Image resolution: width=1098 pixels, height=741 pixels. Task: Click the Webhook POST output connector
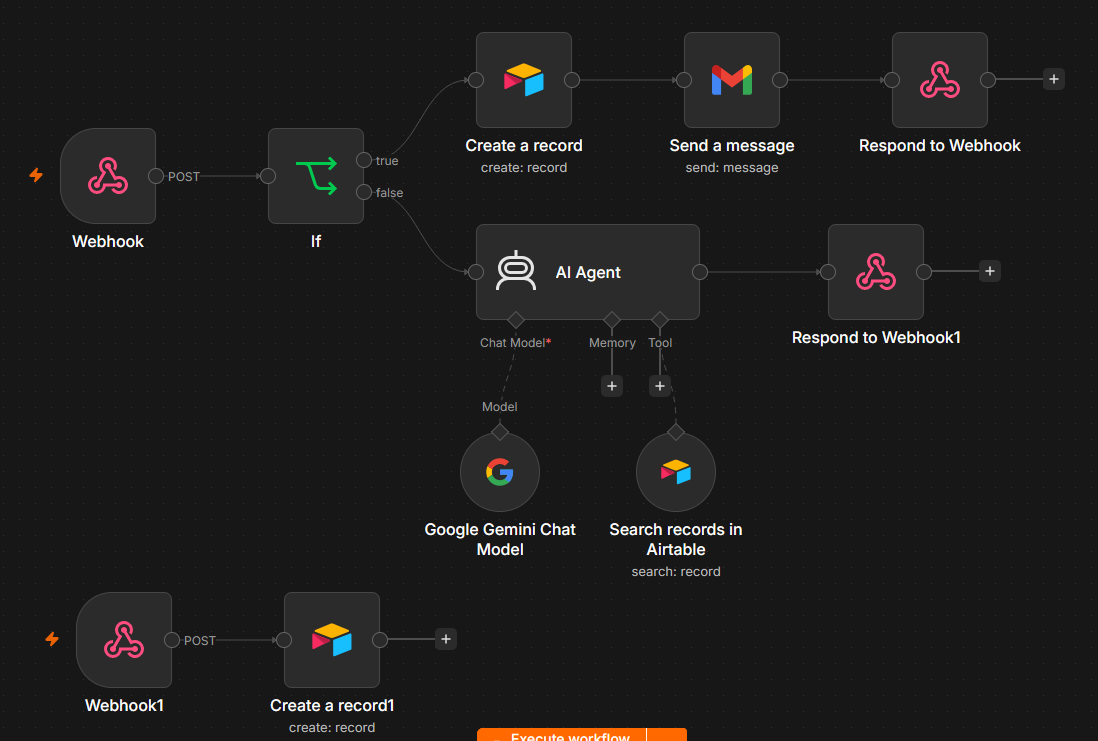(155, 176)
